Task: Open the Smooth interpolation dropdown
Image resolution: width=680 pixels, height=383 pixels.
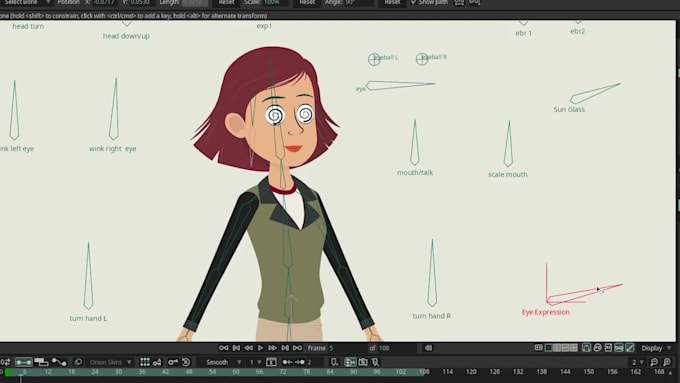Action: click(x=223, y=362)
